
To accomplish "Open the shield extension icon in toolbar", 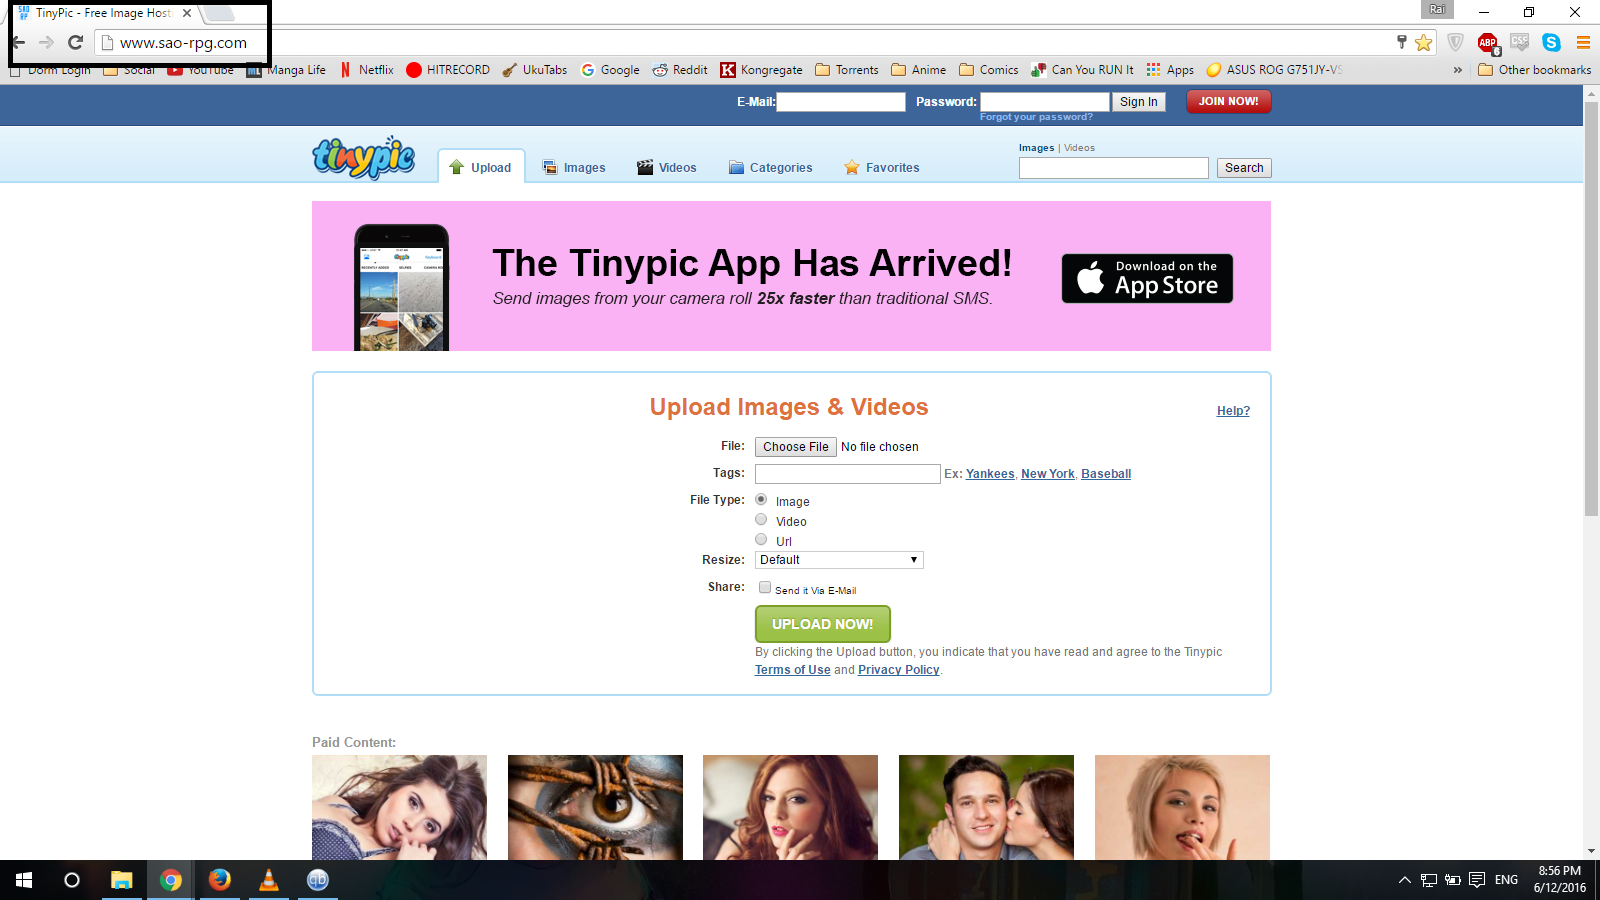I will [1456, 42].
